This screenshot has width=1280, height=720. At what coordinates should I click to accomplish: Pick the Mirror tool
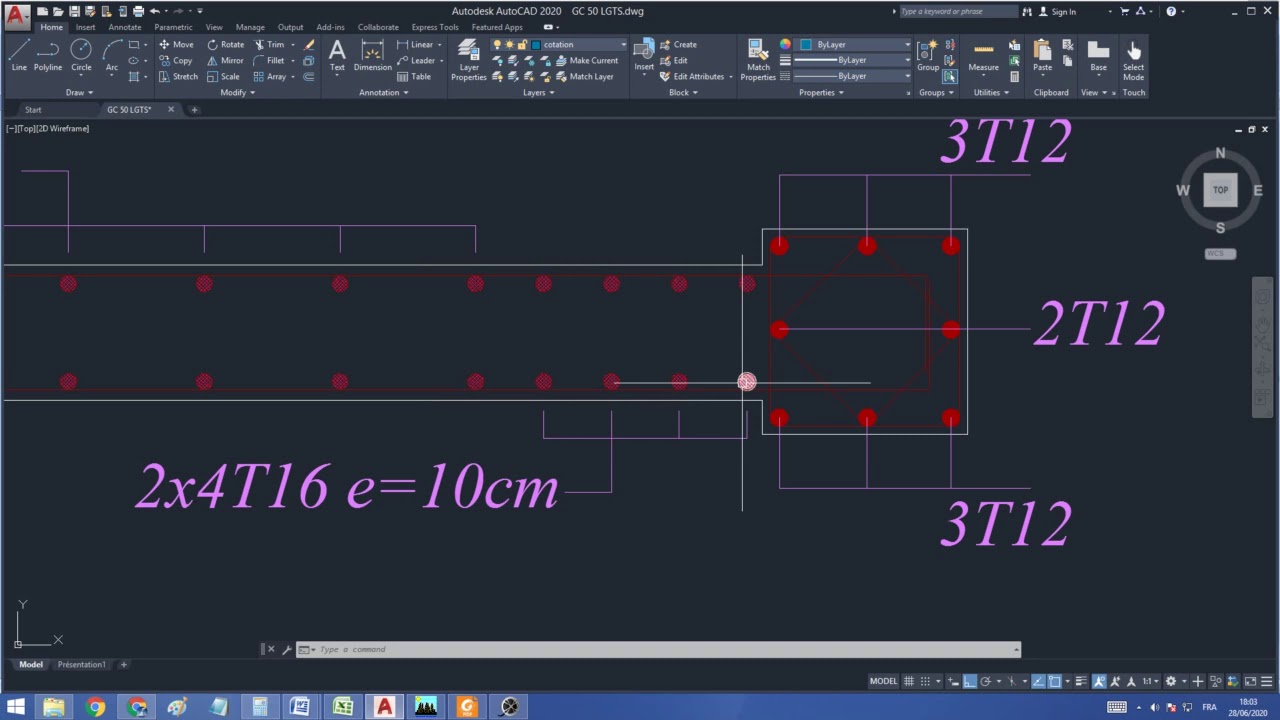pyautogui.click(x=224, y=61)
